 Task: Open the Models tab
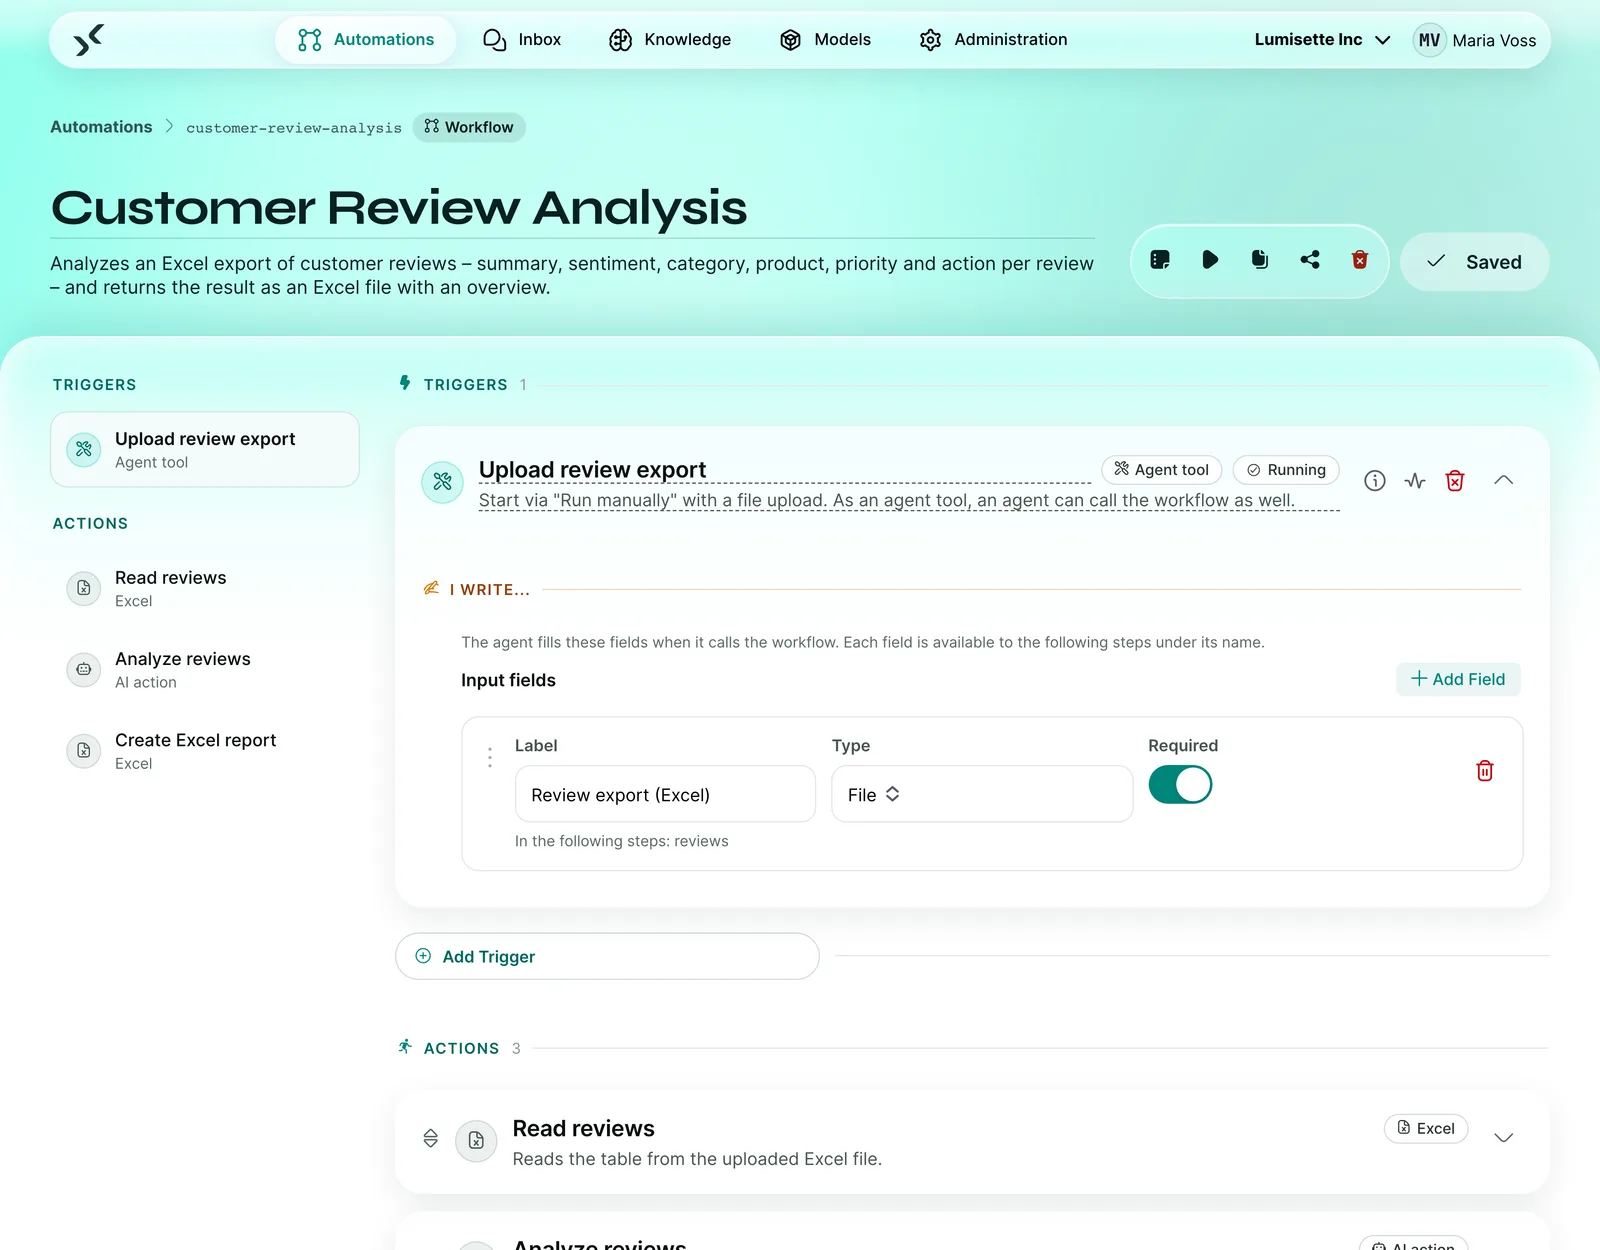point(826,40)
